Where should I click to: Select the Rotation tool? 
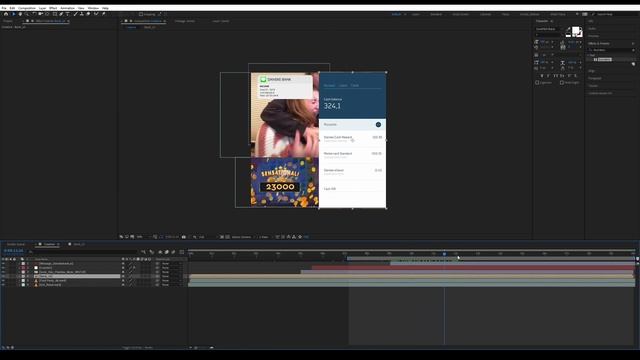(34, 14)
